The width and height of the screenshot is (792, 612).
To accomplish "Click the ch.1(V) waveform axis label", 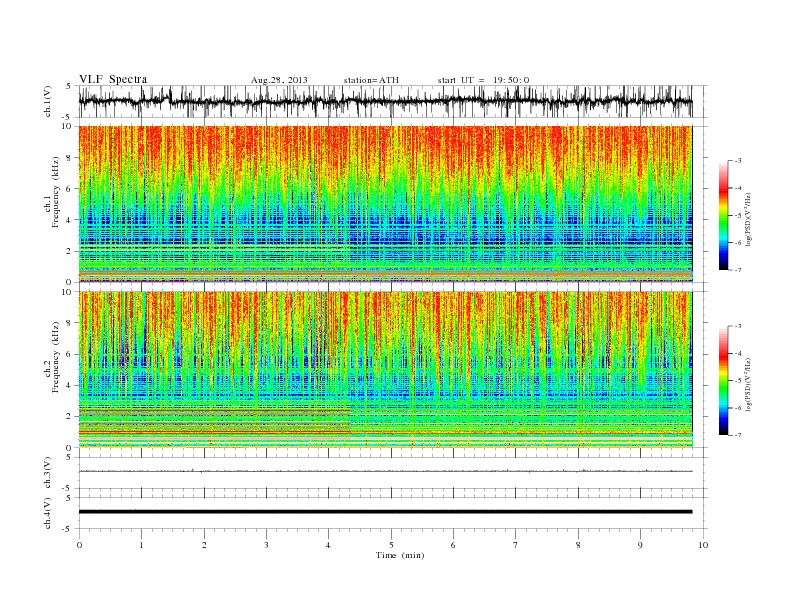I will [x=48, y=101].
